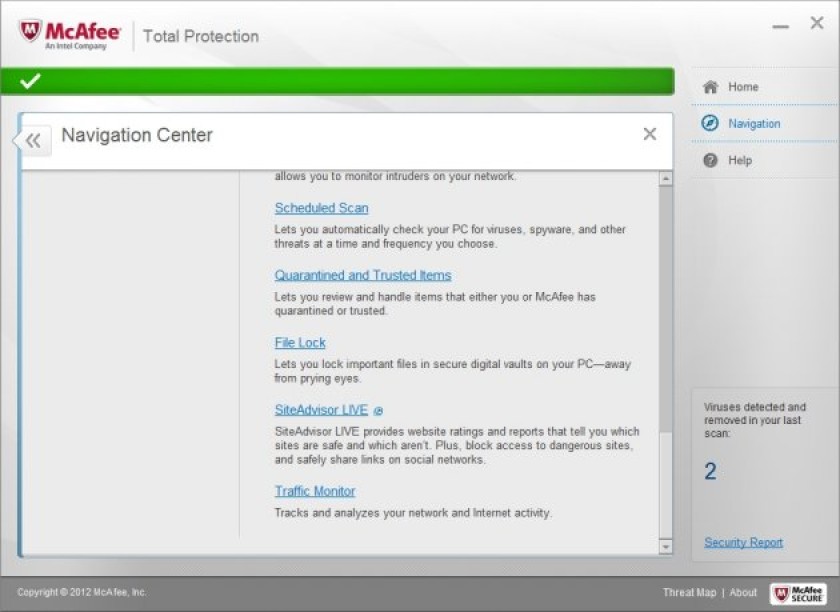Go back using the double-chevron button

coord(33,141)
